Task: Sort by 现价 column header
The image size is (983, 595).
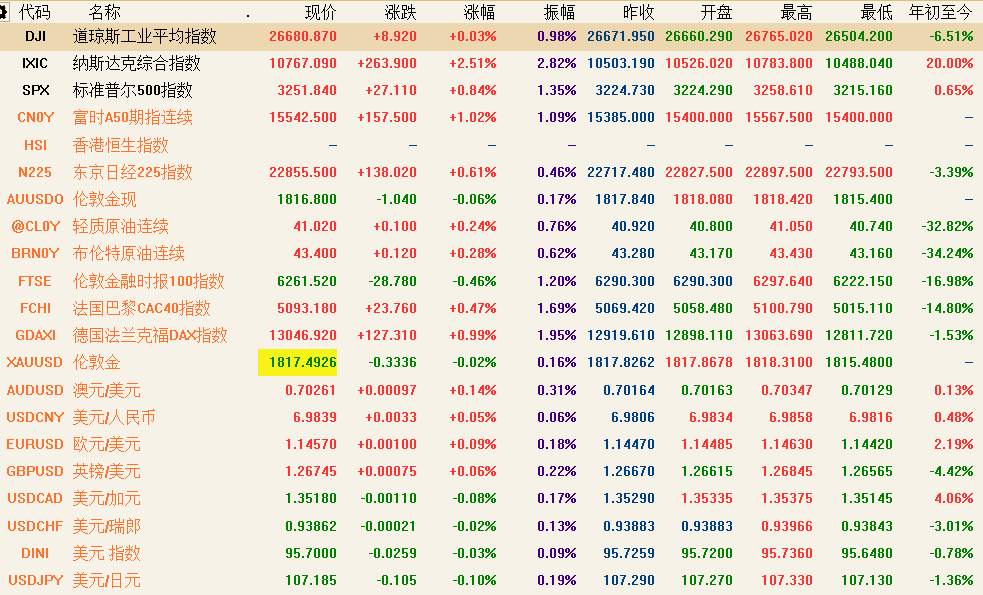Action: pos(321,12)
